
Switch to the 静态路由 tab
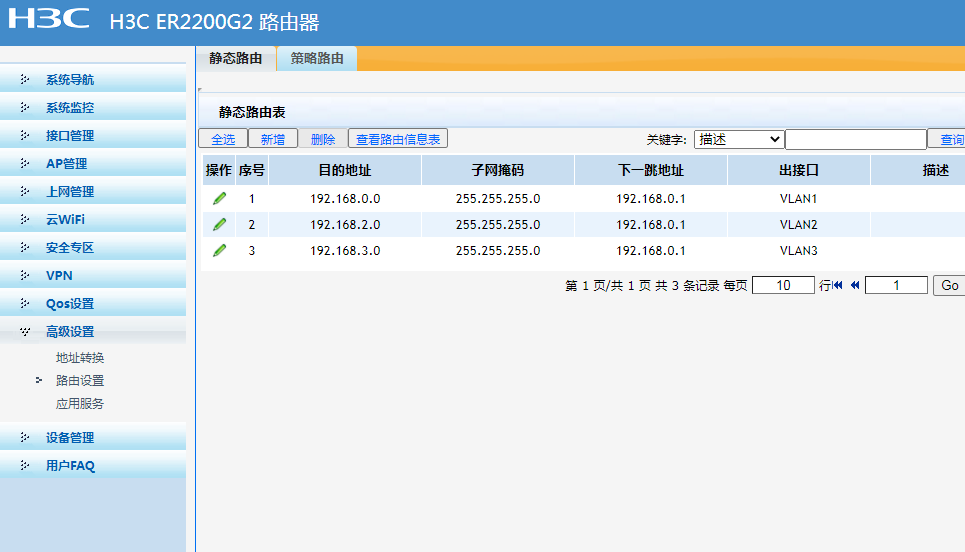click(236, 58)
